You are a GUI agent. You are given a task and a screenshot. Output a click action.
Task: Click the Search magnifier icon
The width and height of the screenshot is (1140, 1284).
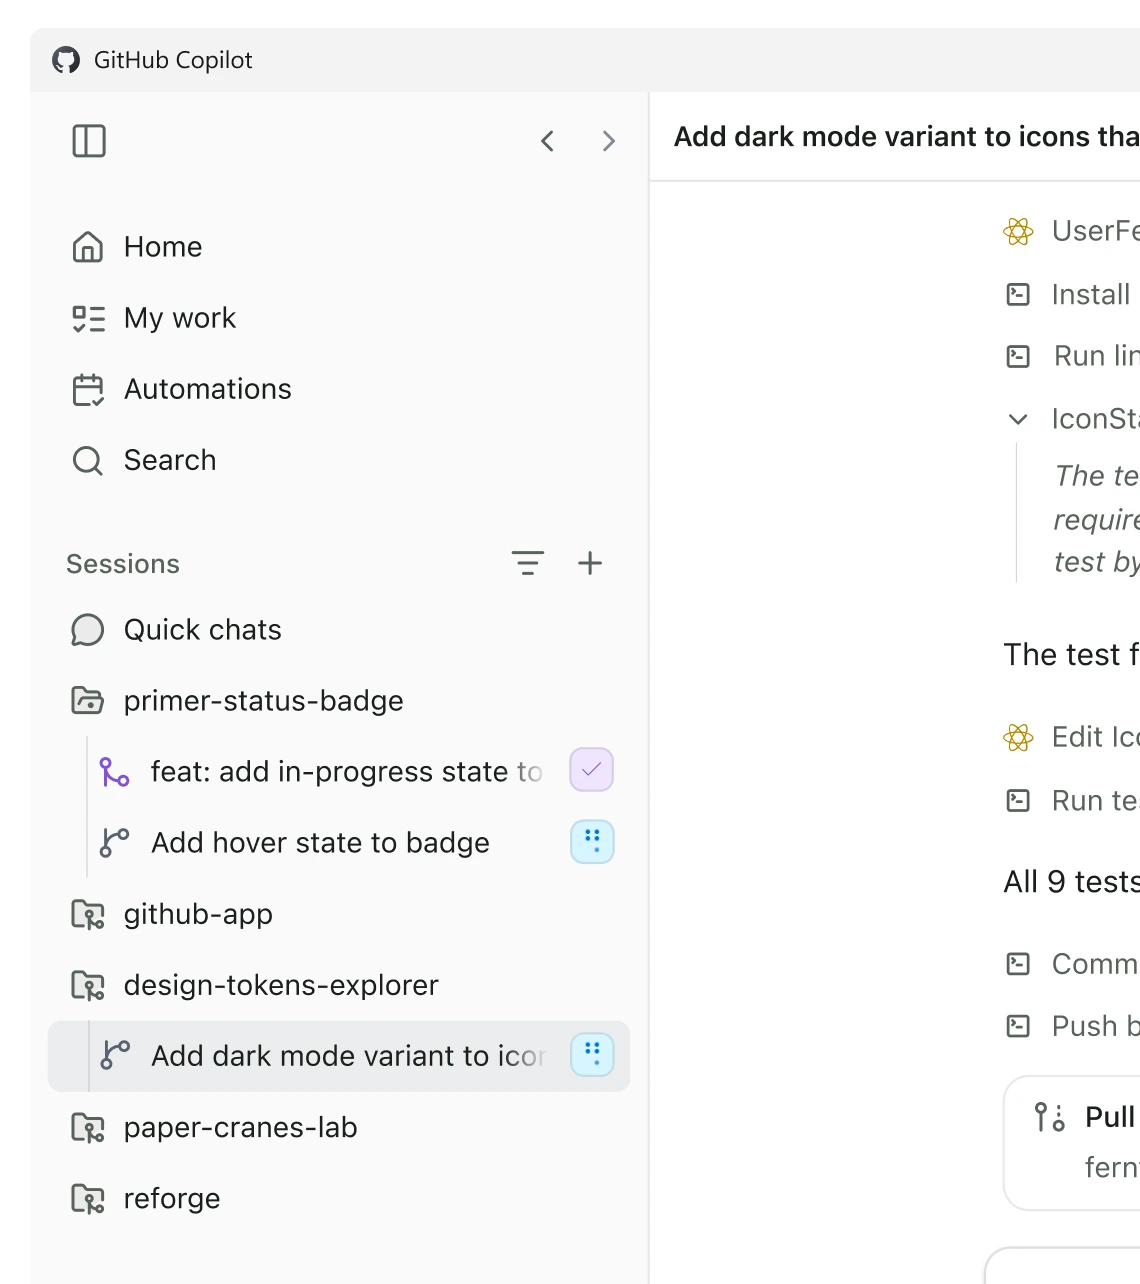click(88, 460)
